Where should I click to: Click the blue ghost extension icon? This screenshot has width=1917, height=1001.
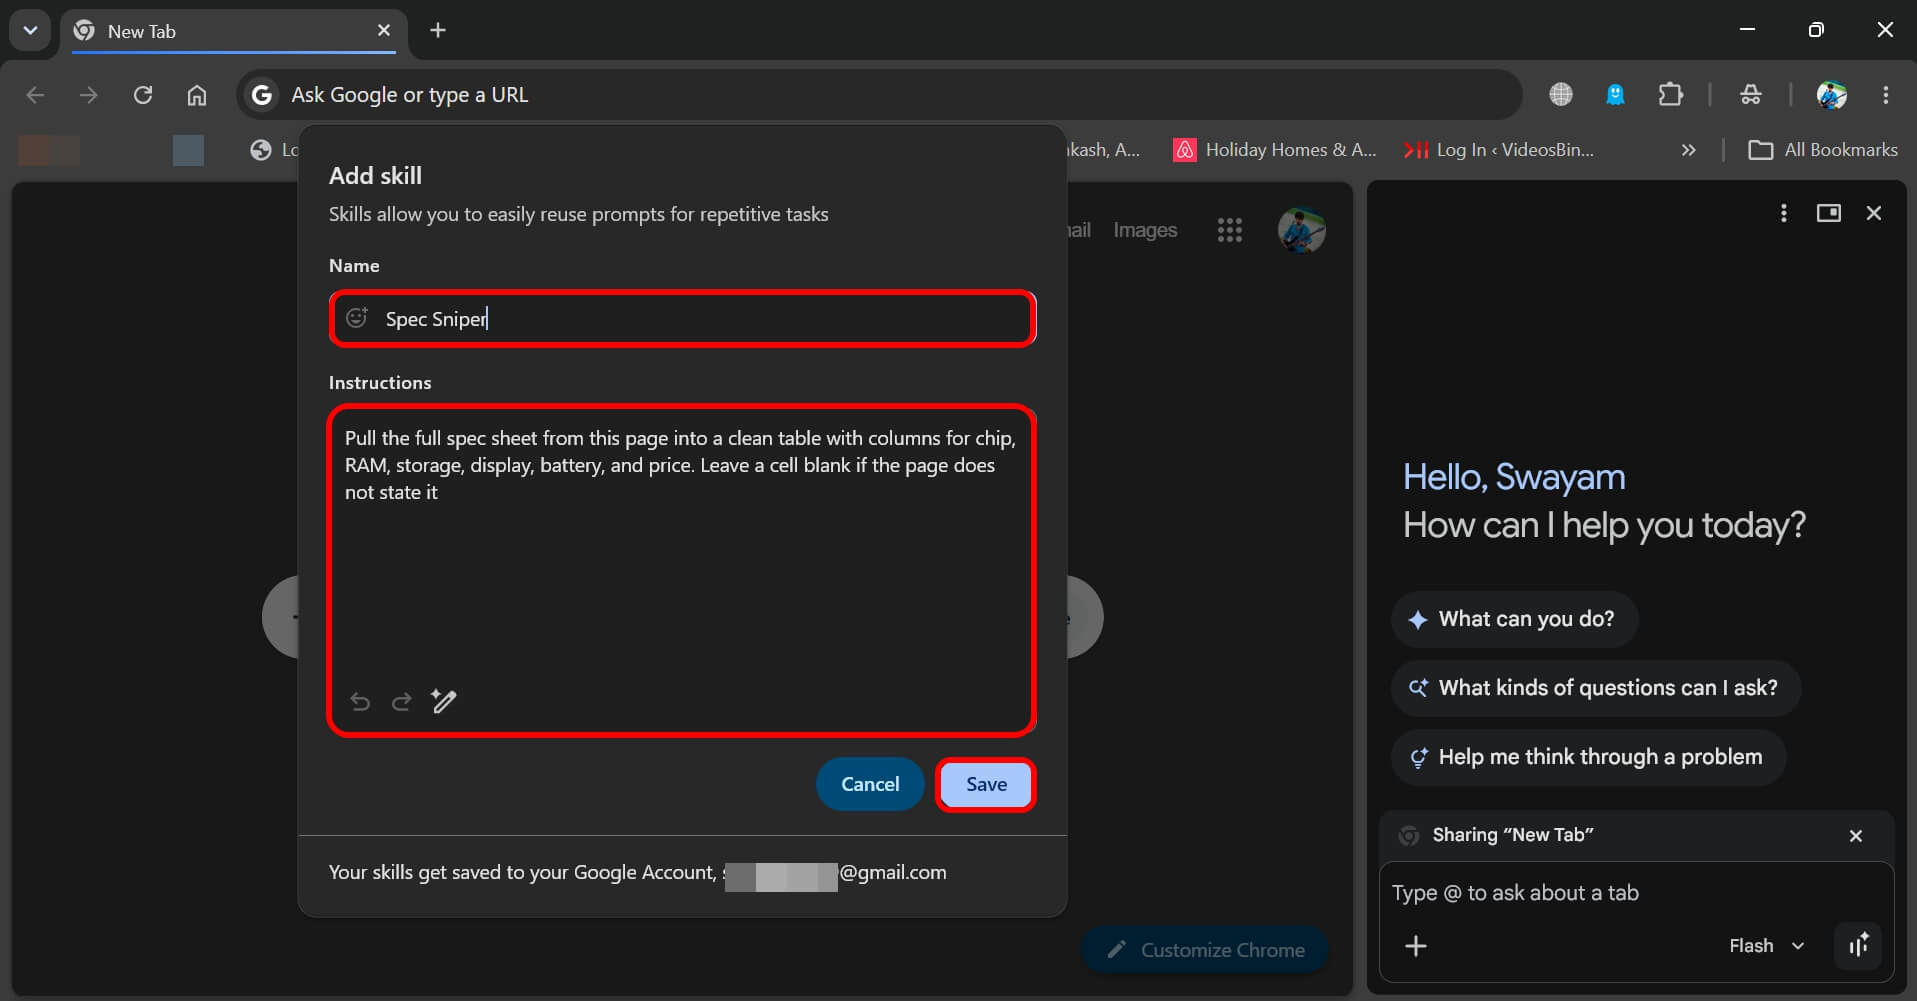tap(1615, 95)
